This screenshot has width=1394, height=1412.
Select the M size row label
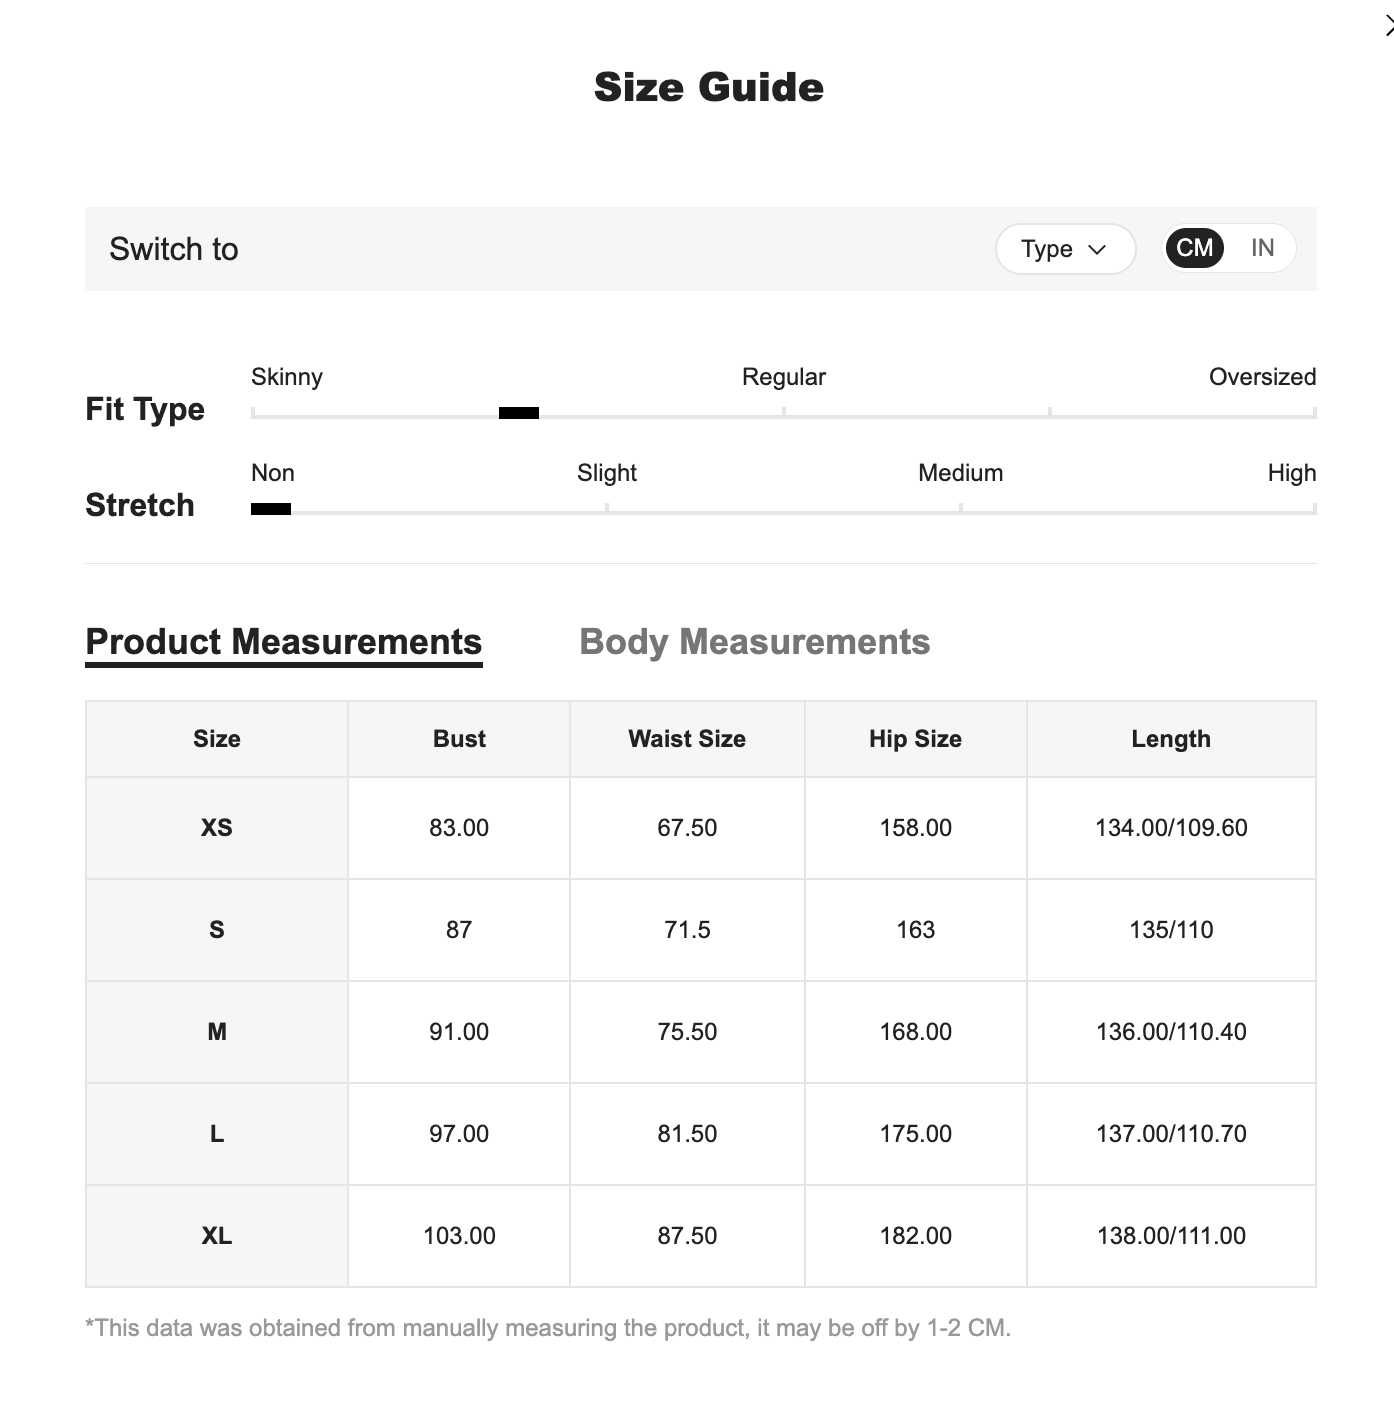click(217, 1032)
